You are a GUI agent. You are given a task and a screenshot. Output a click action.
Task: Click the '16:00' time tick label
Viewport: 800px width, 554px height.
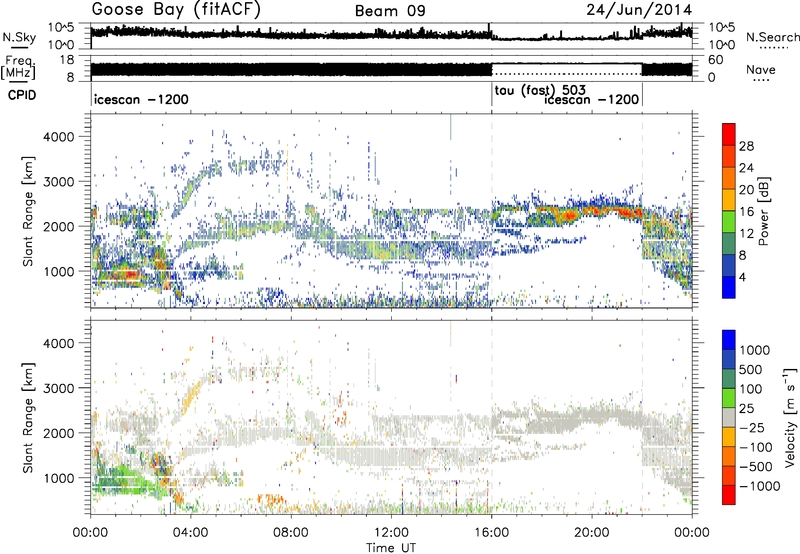[491, 533]
